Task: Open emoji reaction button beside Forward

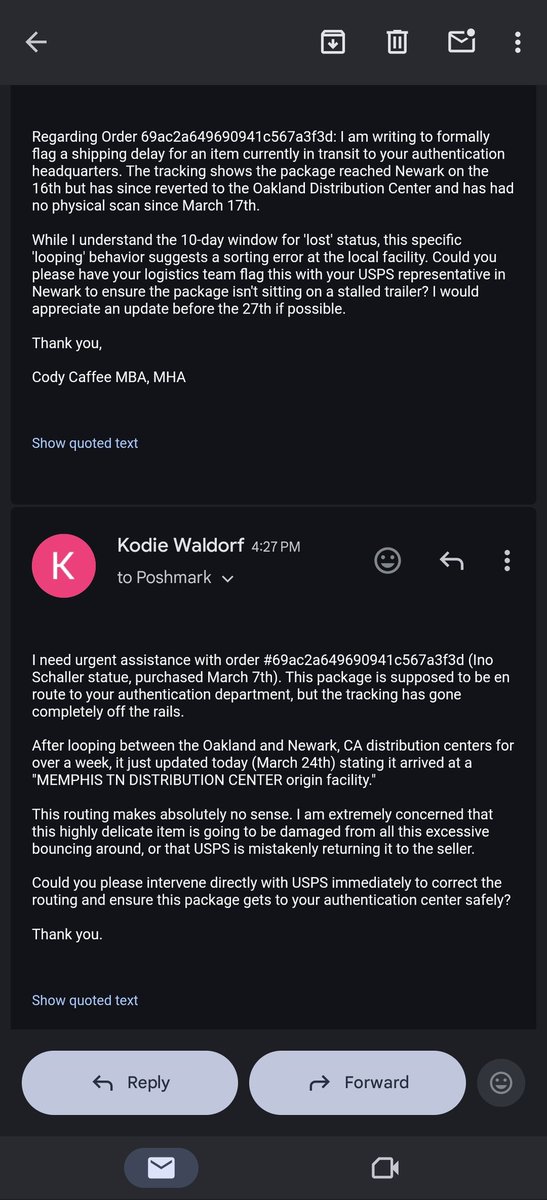Action: 501,1083
